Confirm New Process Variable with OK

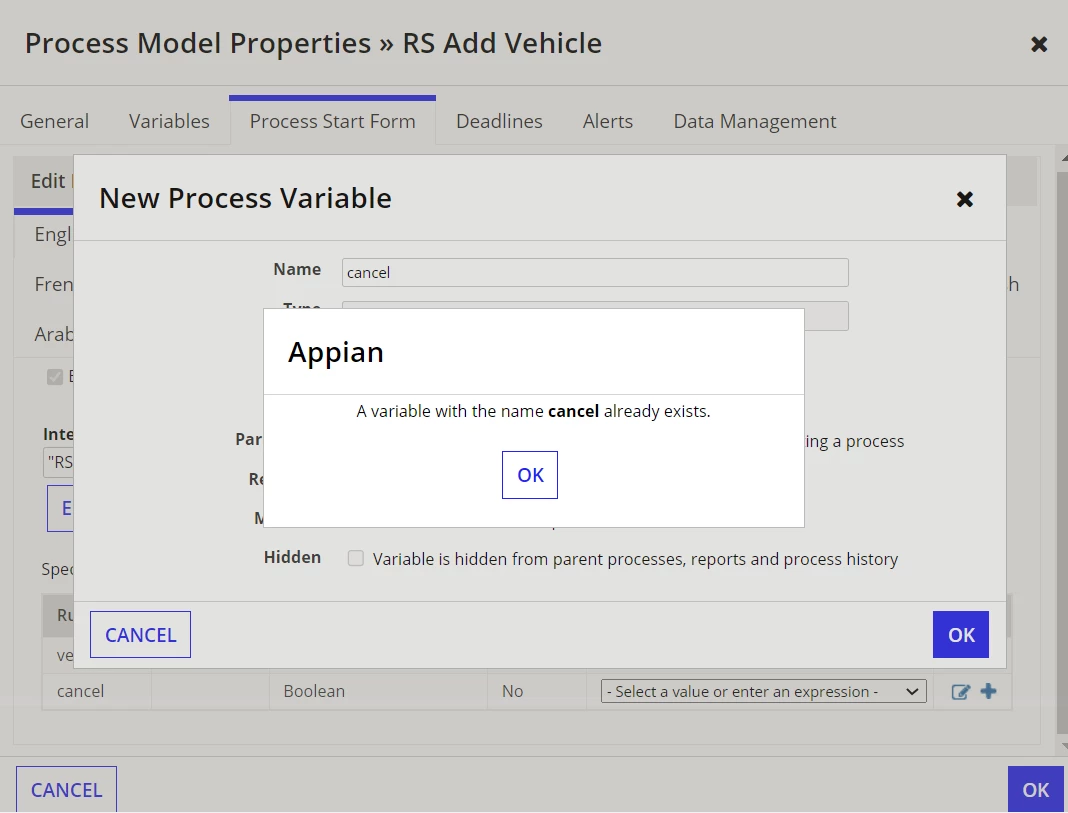tap(960, 635)
